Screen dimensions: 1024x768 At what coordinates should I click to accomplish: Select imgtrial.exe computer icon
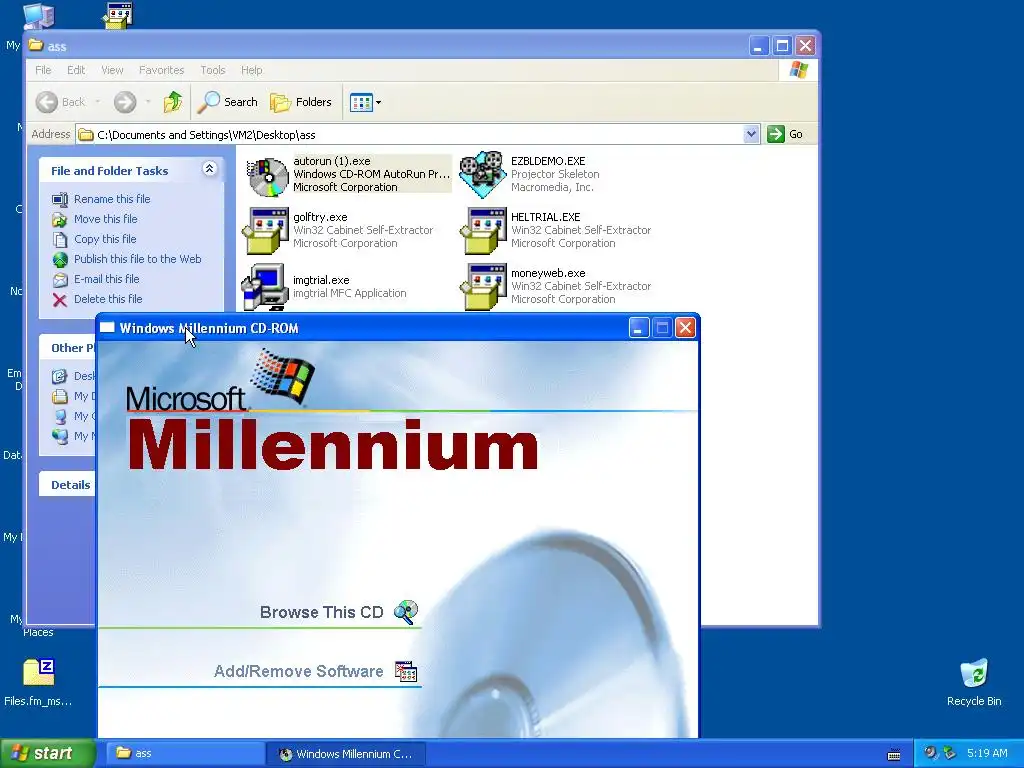click(x=265, y=287)
